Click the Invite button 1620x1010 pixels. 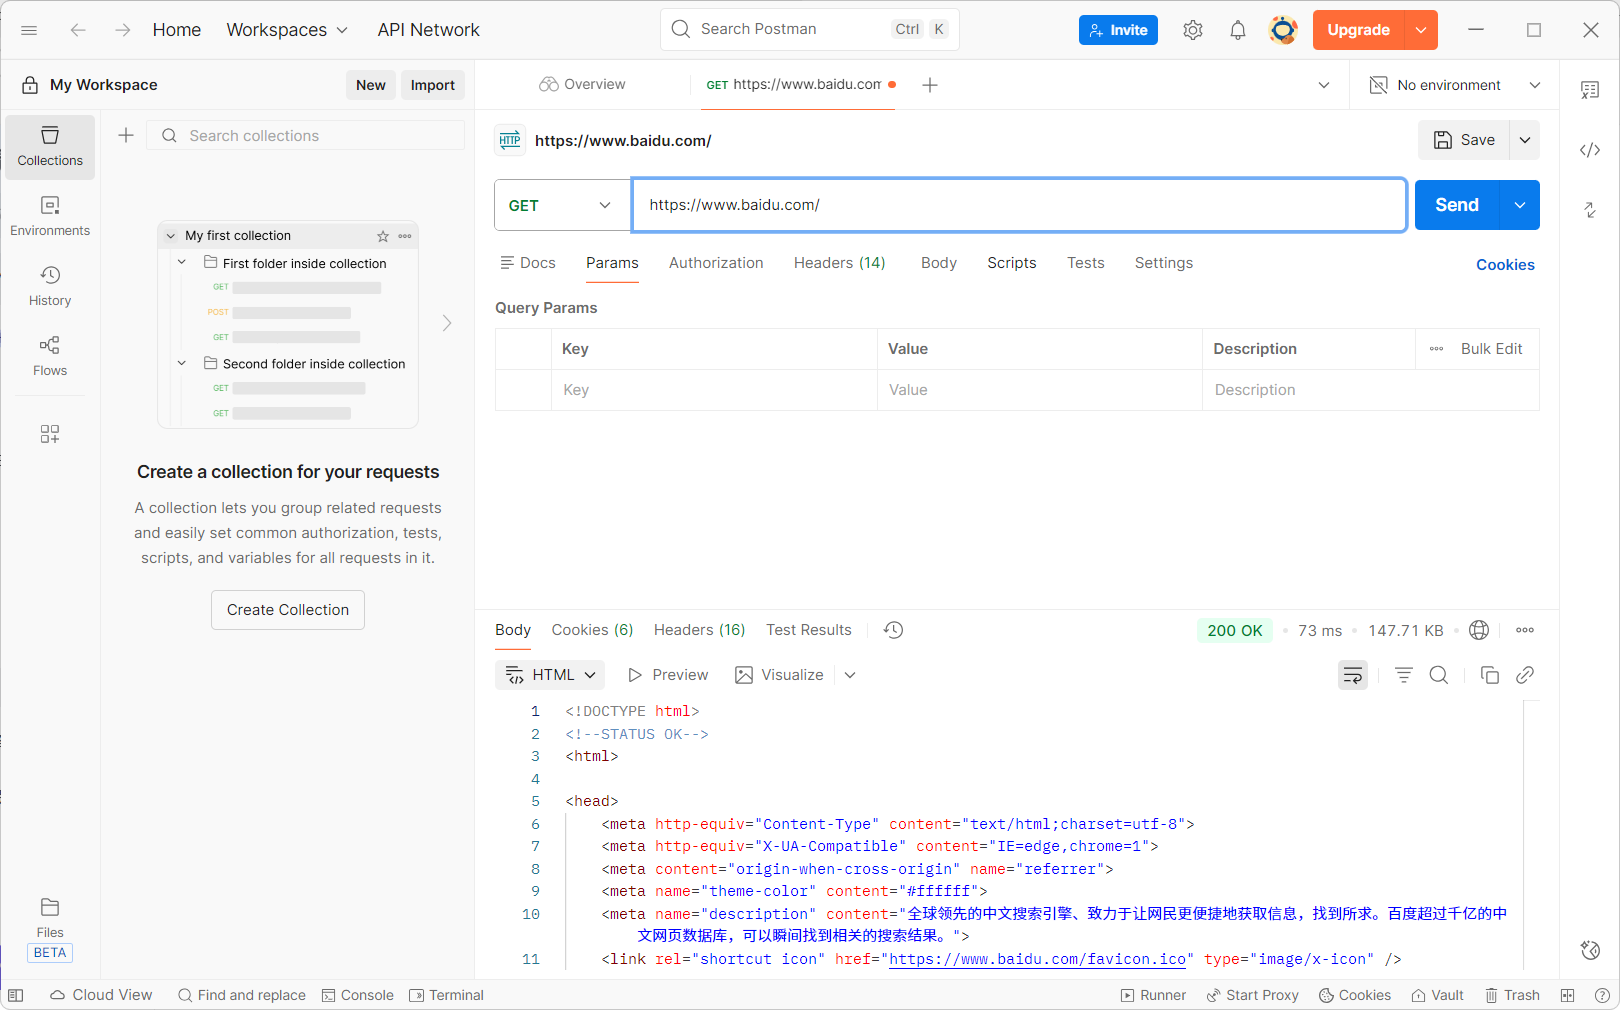pyautogui.click(x=1119, y=30)
